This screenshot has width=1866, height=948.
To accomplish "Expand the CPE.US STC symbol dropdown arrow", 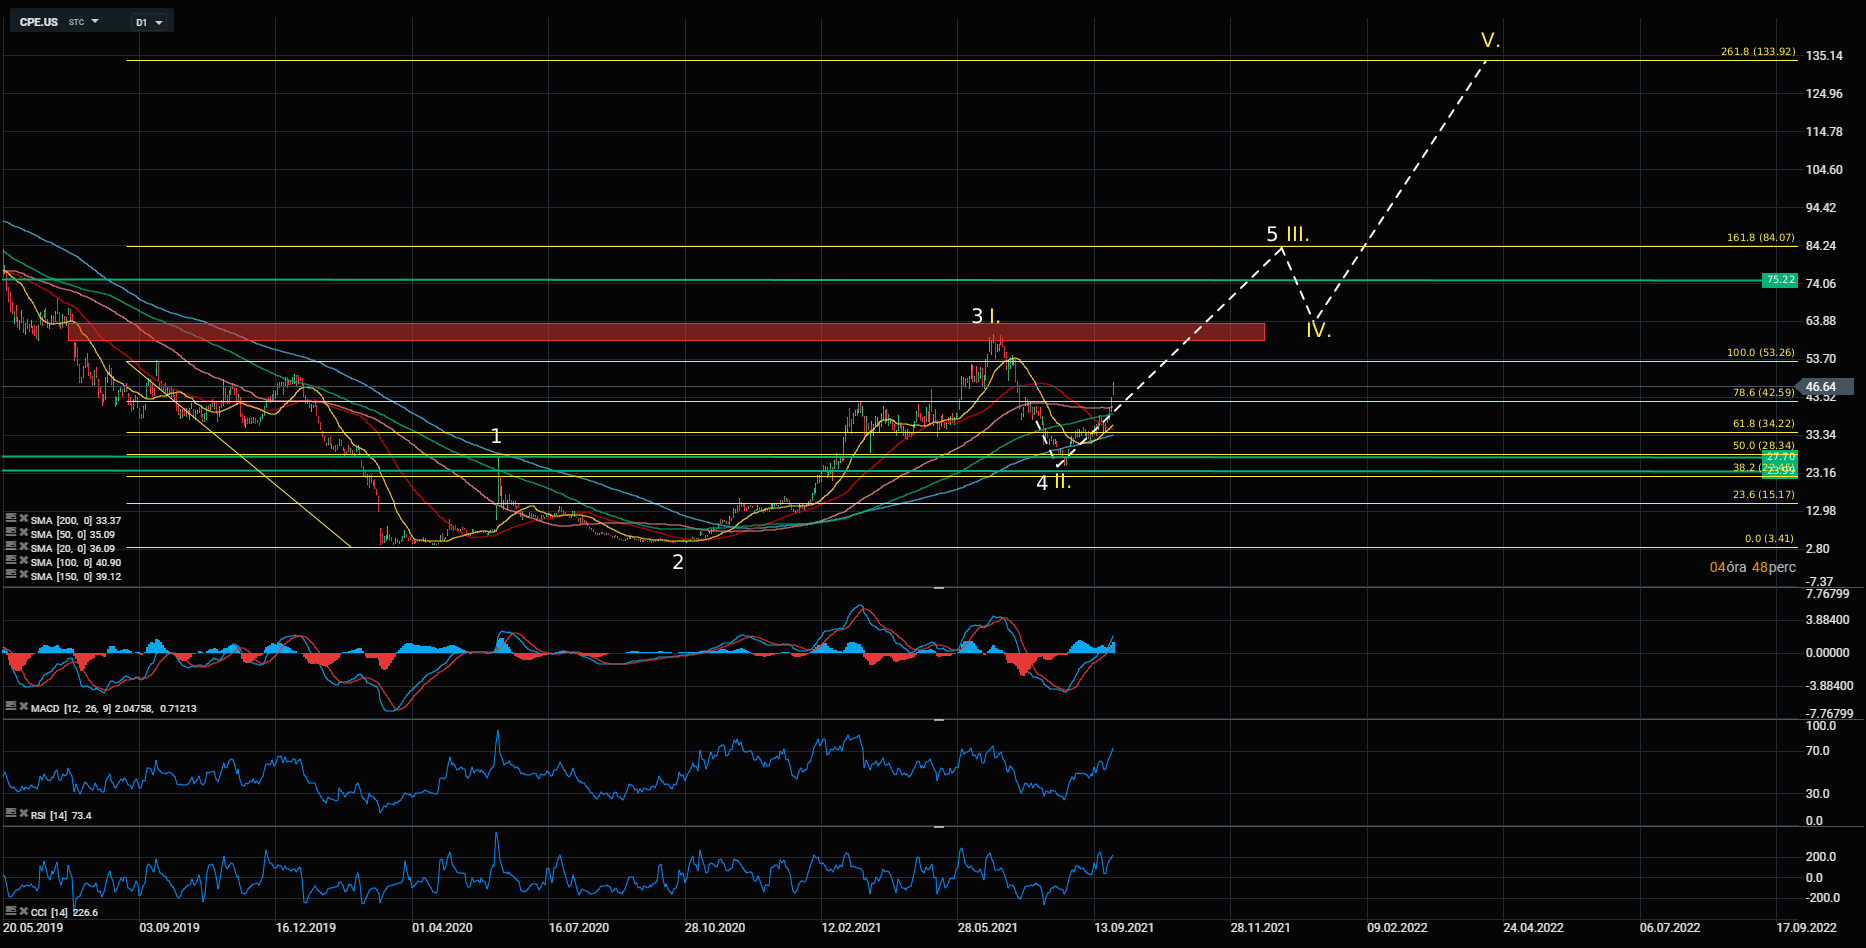I will (95, 21).
